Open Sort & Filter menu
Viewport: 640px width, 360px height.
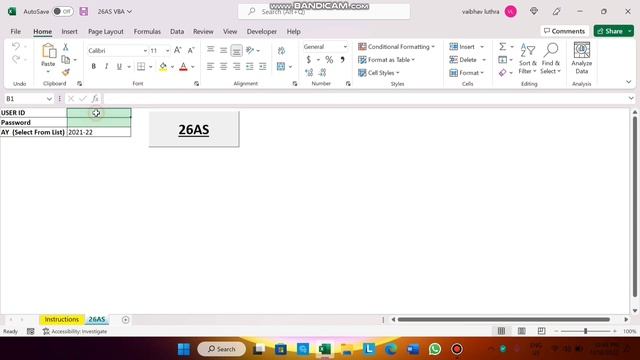(528, 59)
